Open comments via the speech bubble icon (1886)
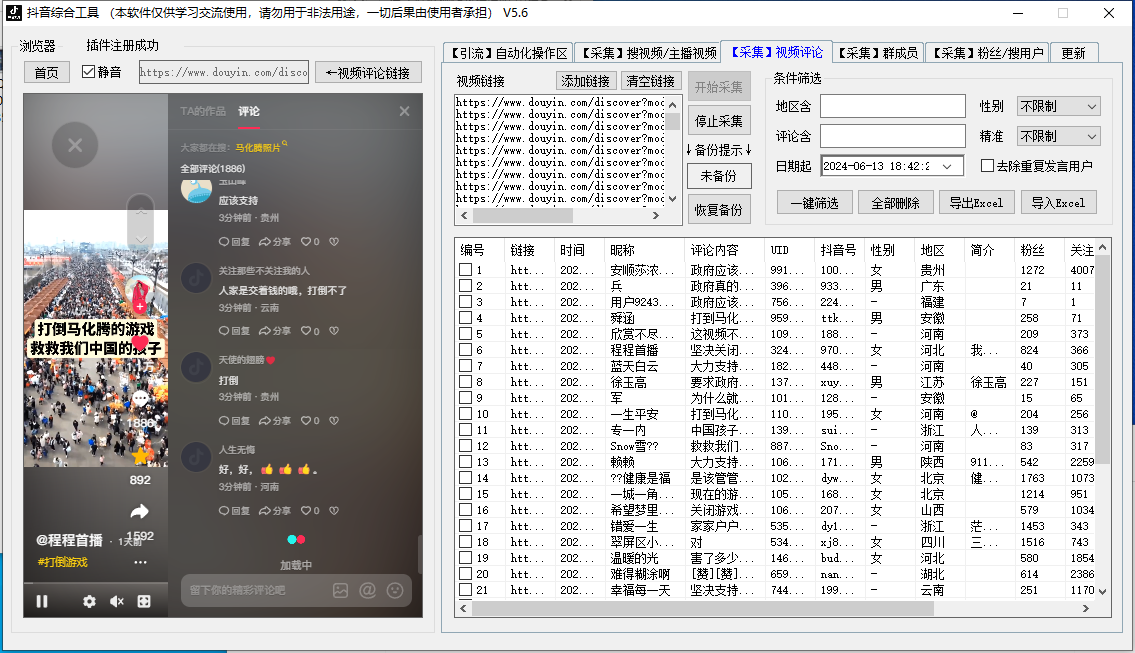Viewport: 1135px width, 653px height. coord(140,399)
